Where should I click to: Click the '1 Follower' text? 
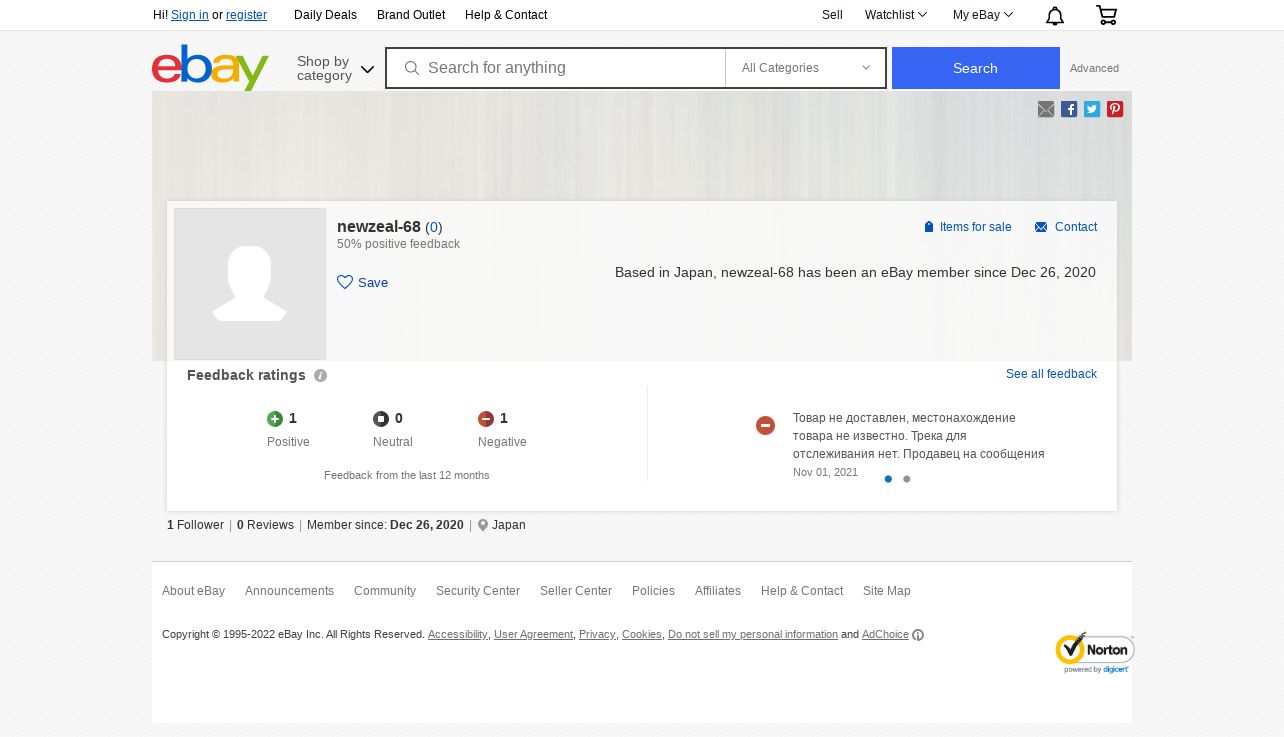(195, 525)
